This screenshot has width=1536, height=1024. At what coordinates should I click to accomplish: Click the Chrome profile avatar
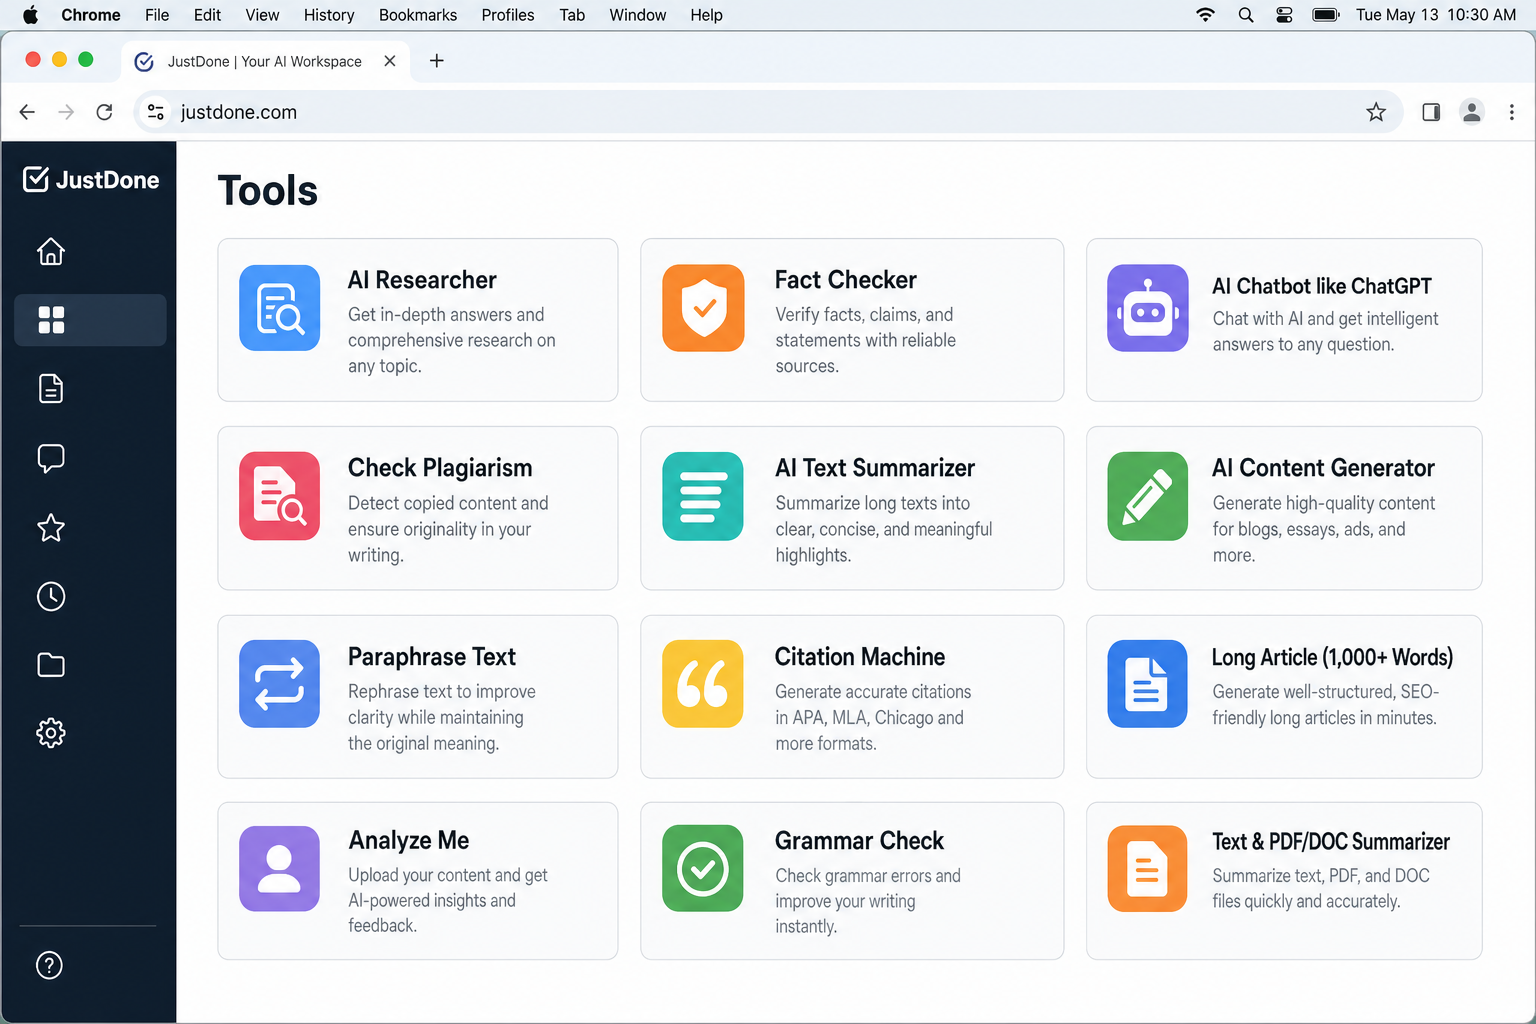(1471, 112)
